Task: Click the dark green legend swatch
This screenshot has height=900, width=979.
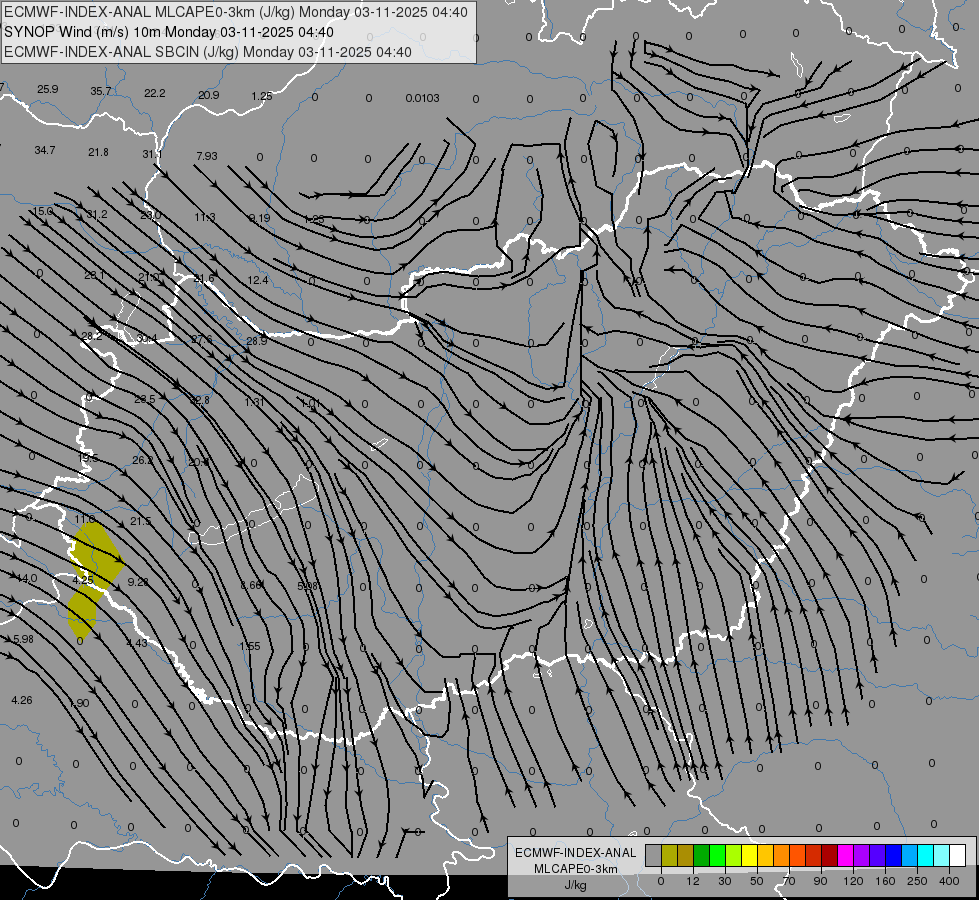Action: click(702, 855)
